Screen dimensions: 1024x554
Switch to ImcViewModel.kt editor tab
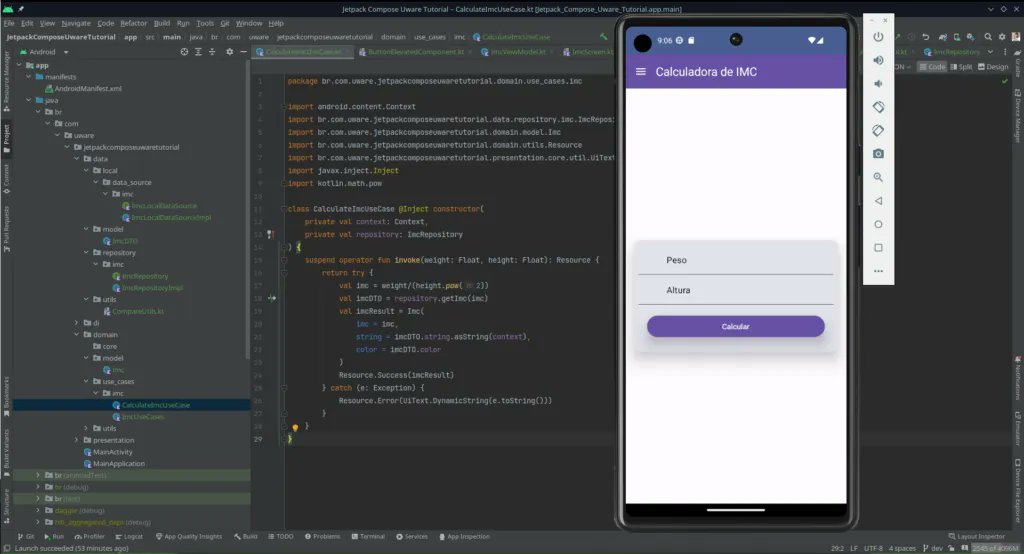point(517,52)
